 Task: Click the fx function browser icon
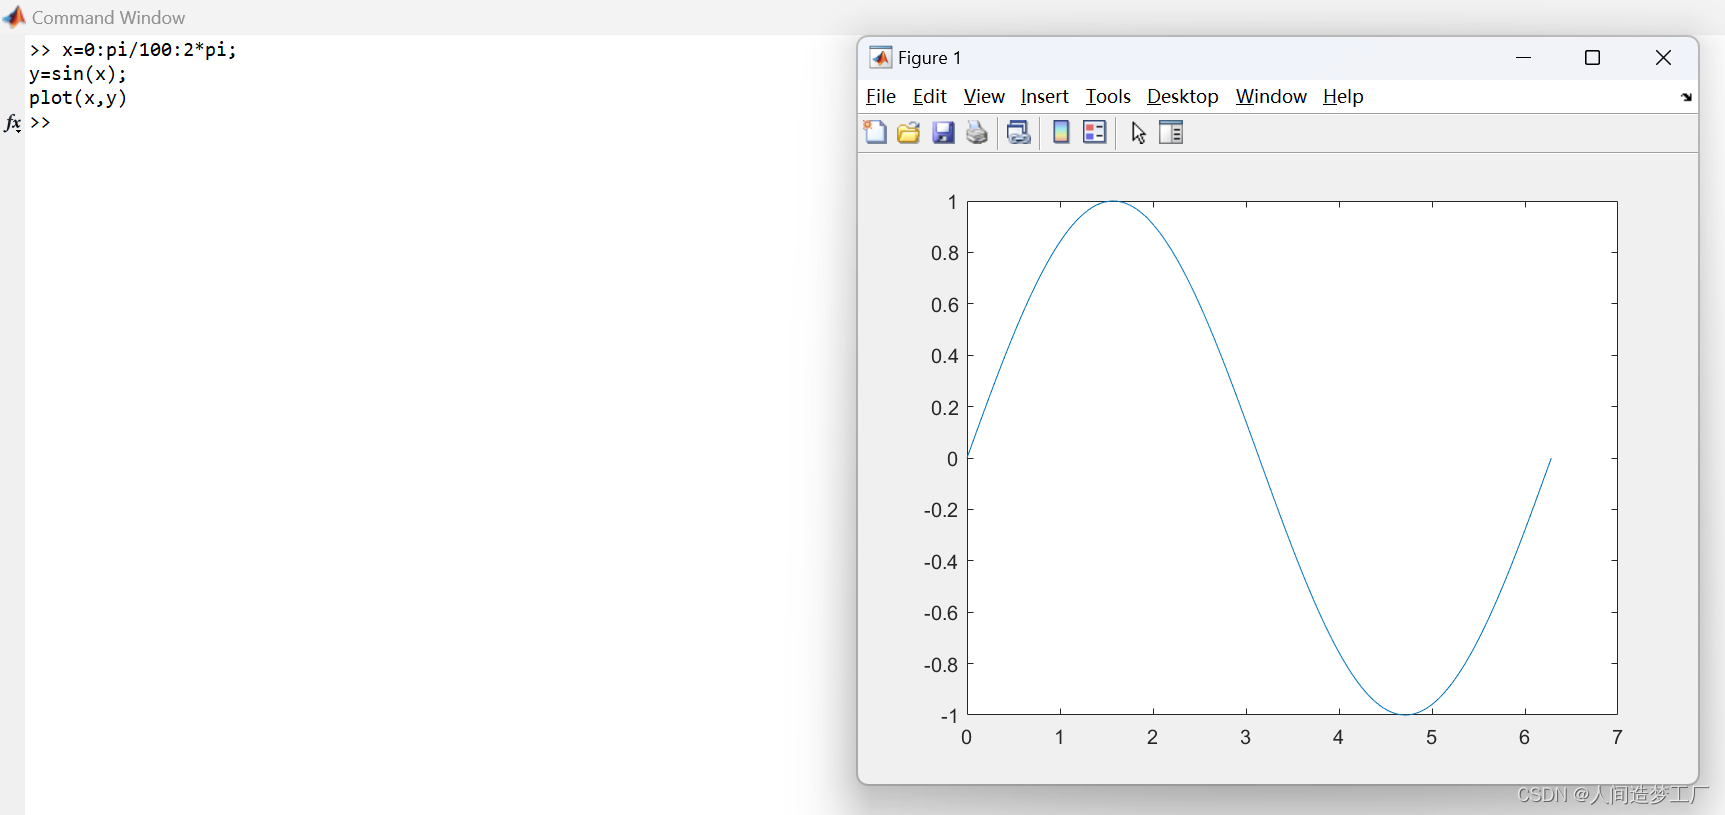12,123
